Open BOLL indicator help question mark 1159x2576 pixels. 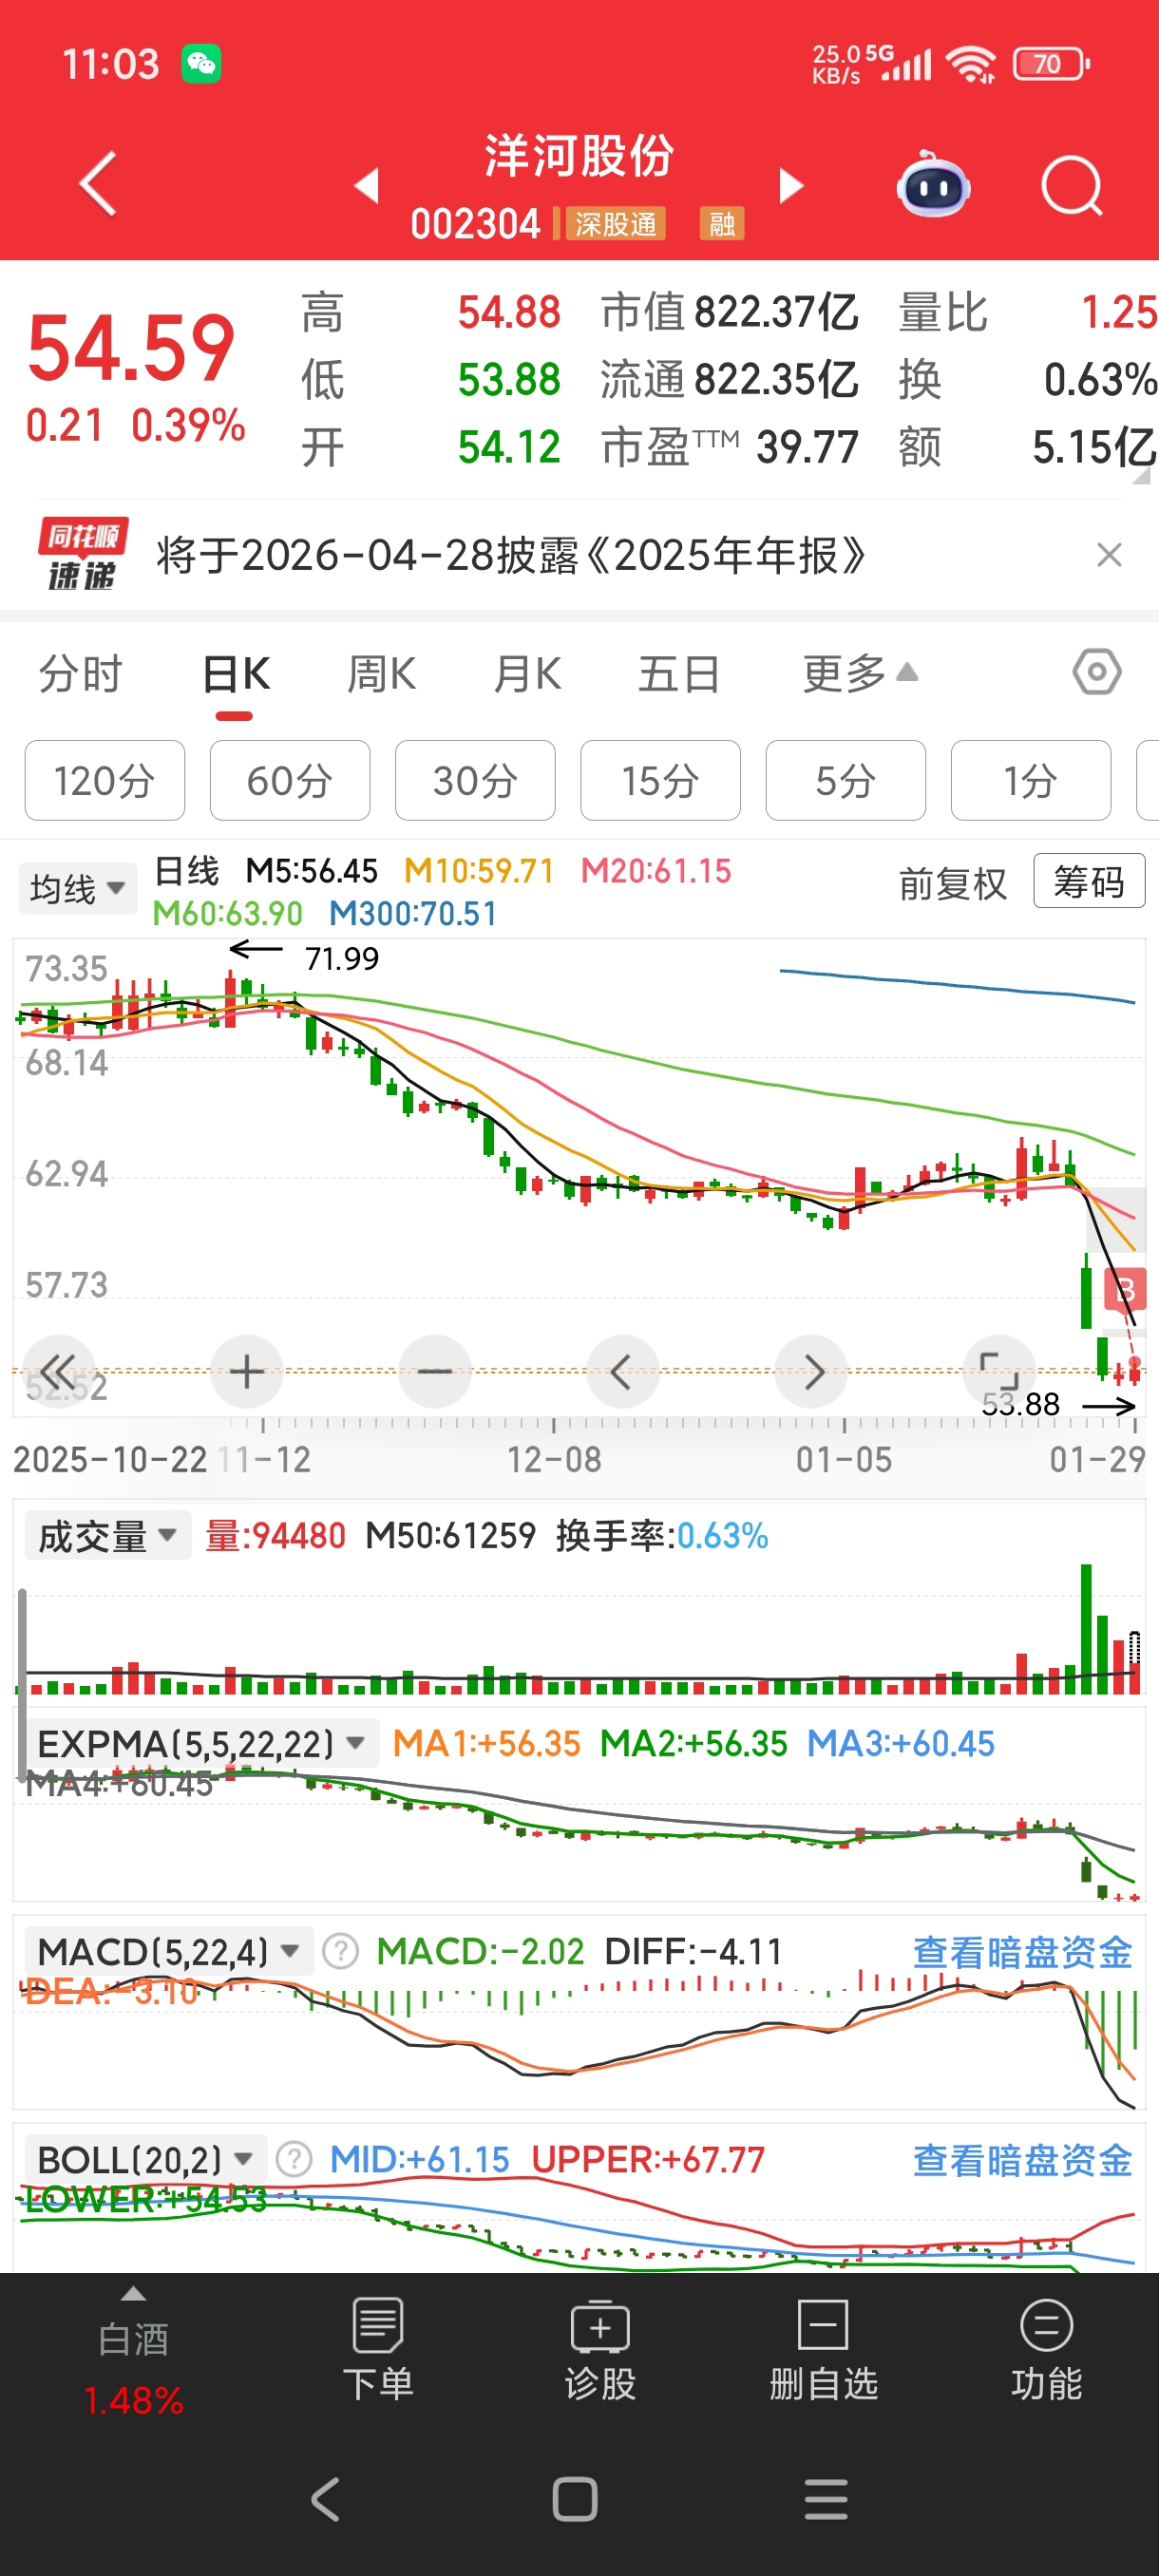click(294, 2159)
